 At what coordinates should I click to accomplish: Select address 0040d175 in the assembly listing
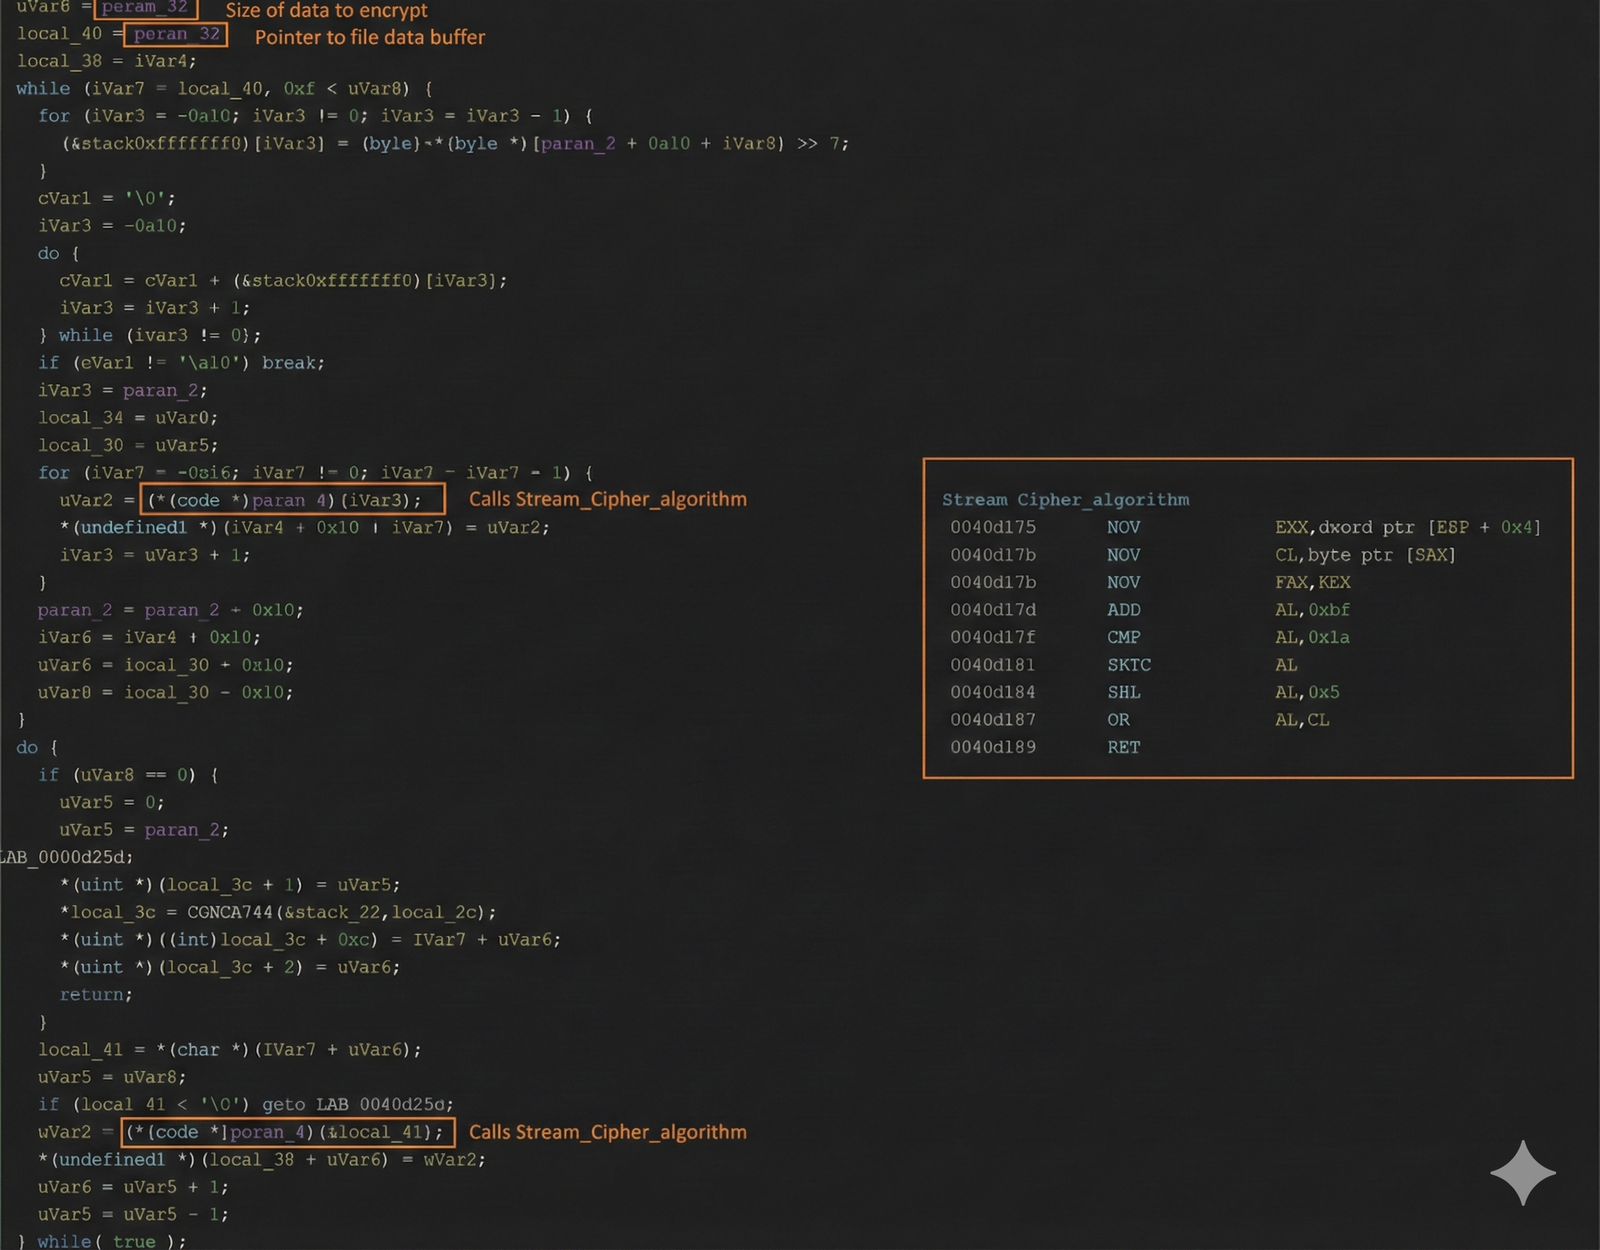992,527
